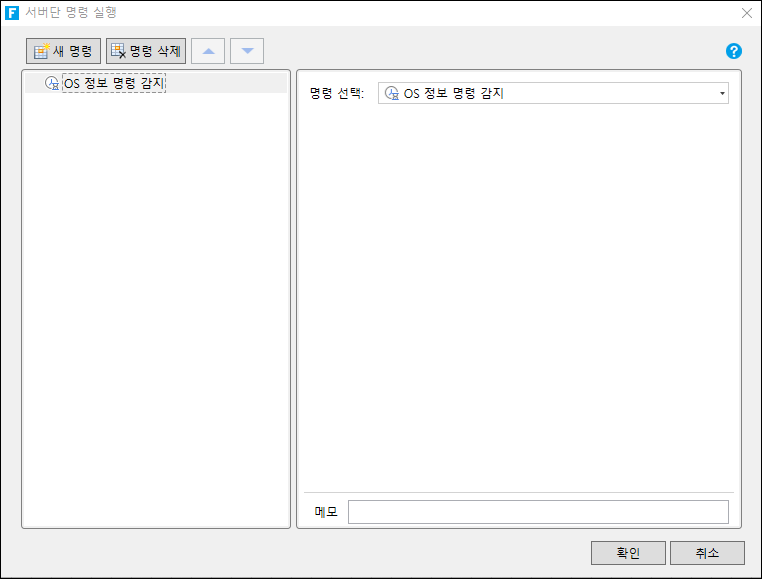Click the 명령 삭제 (delete command) button
The image size is (762, 579).
146,51
